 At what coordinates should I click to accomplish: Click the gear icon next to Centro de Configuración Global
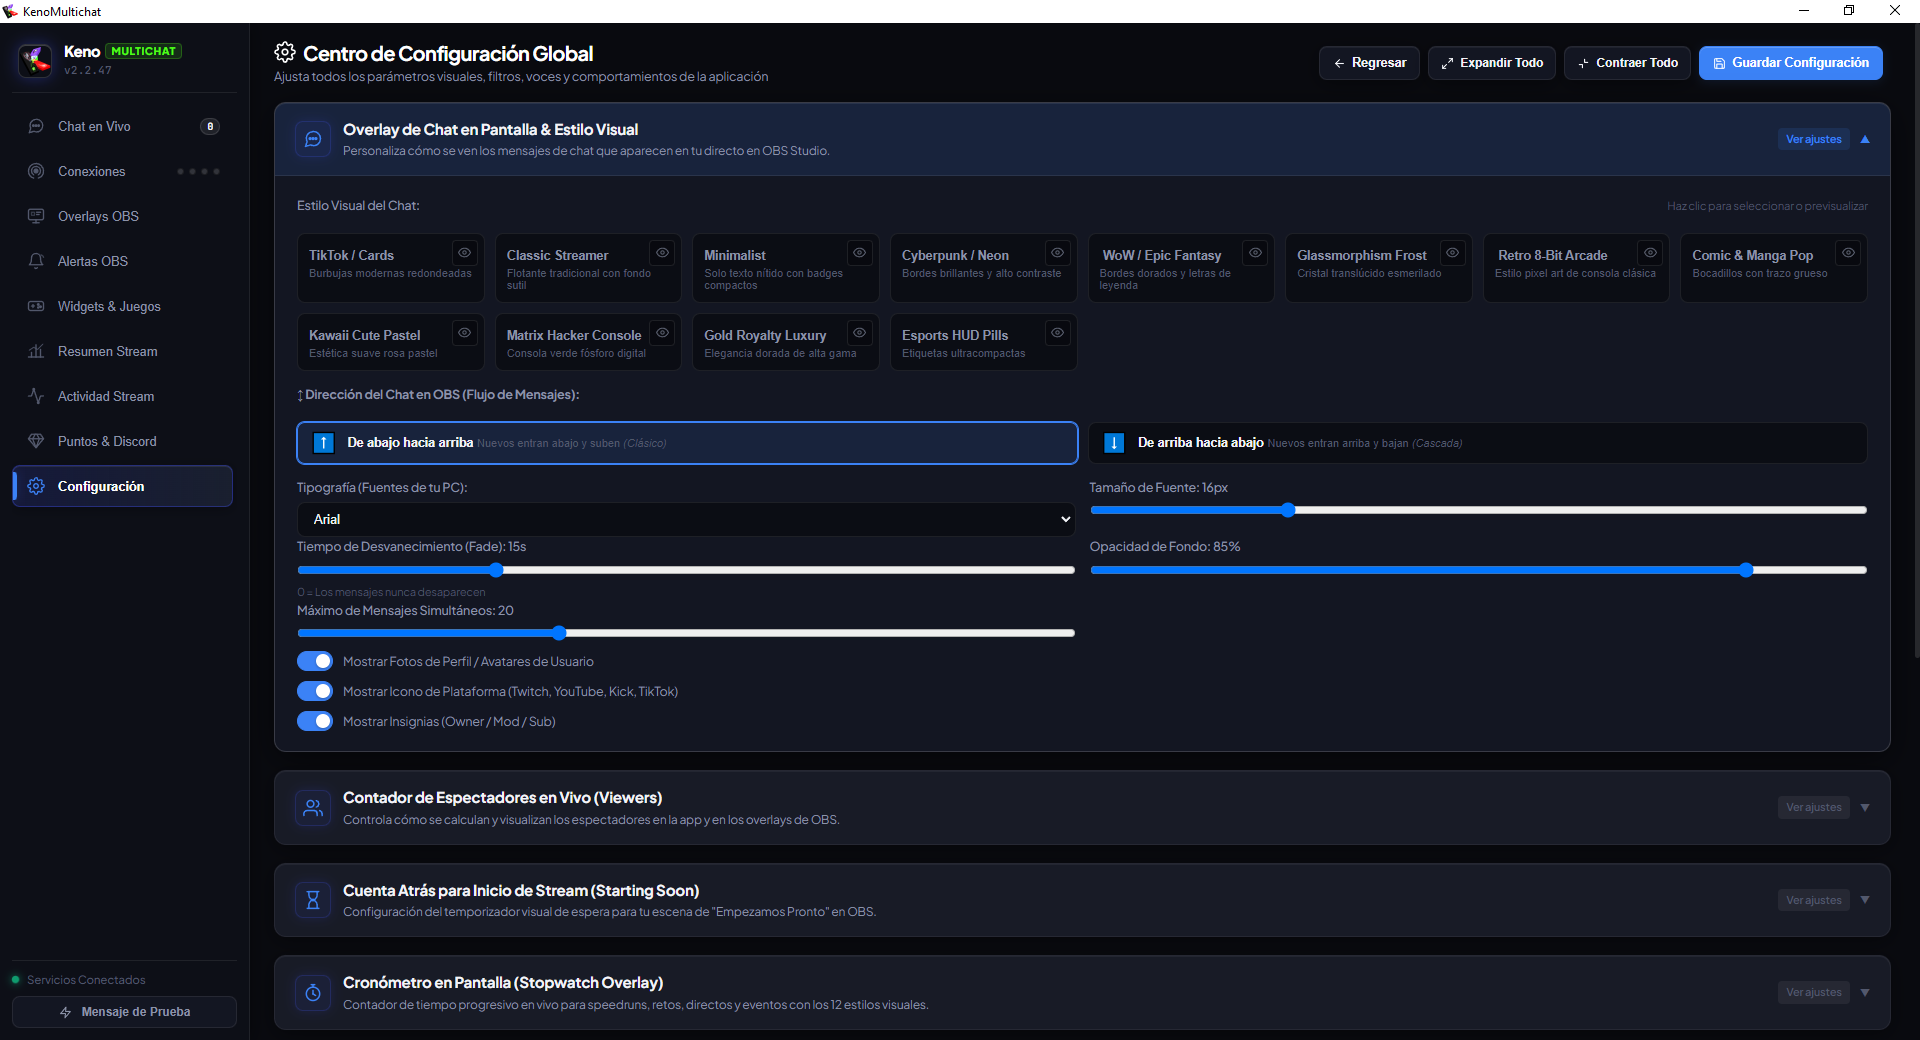click(285, 53)
